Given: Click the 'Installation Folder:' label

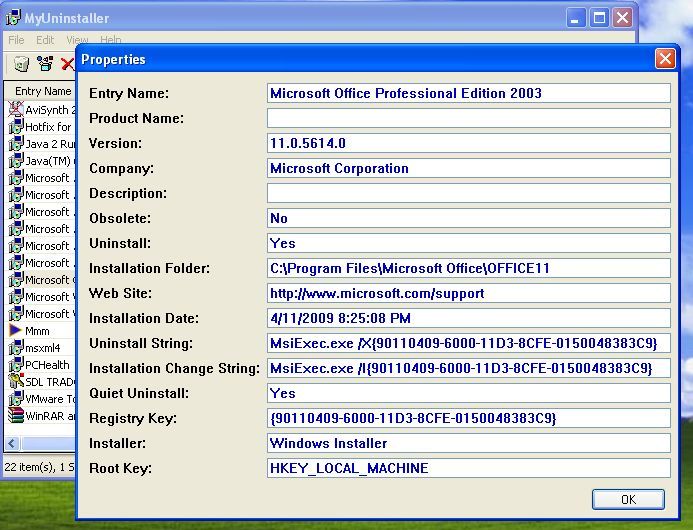Looking at the screenshot, I should point(149,268).
